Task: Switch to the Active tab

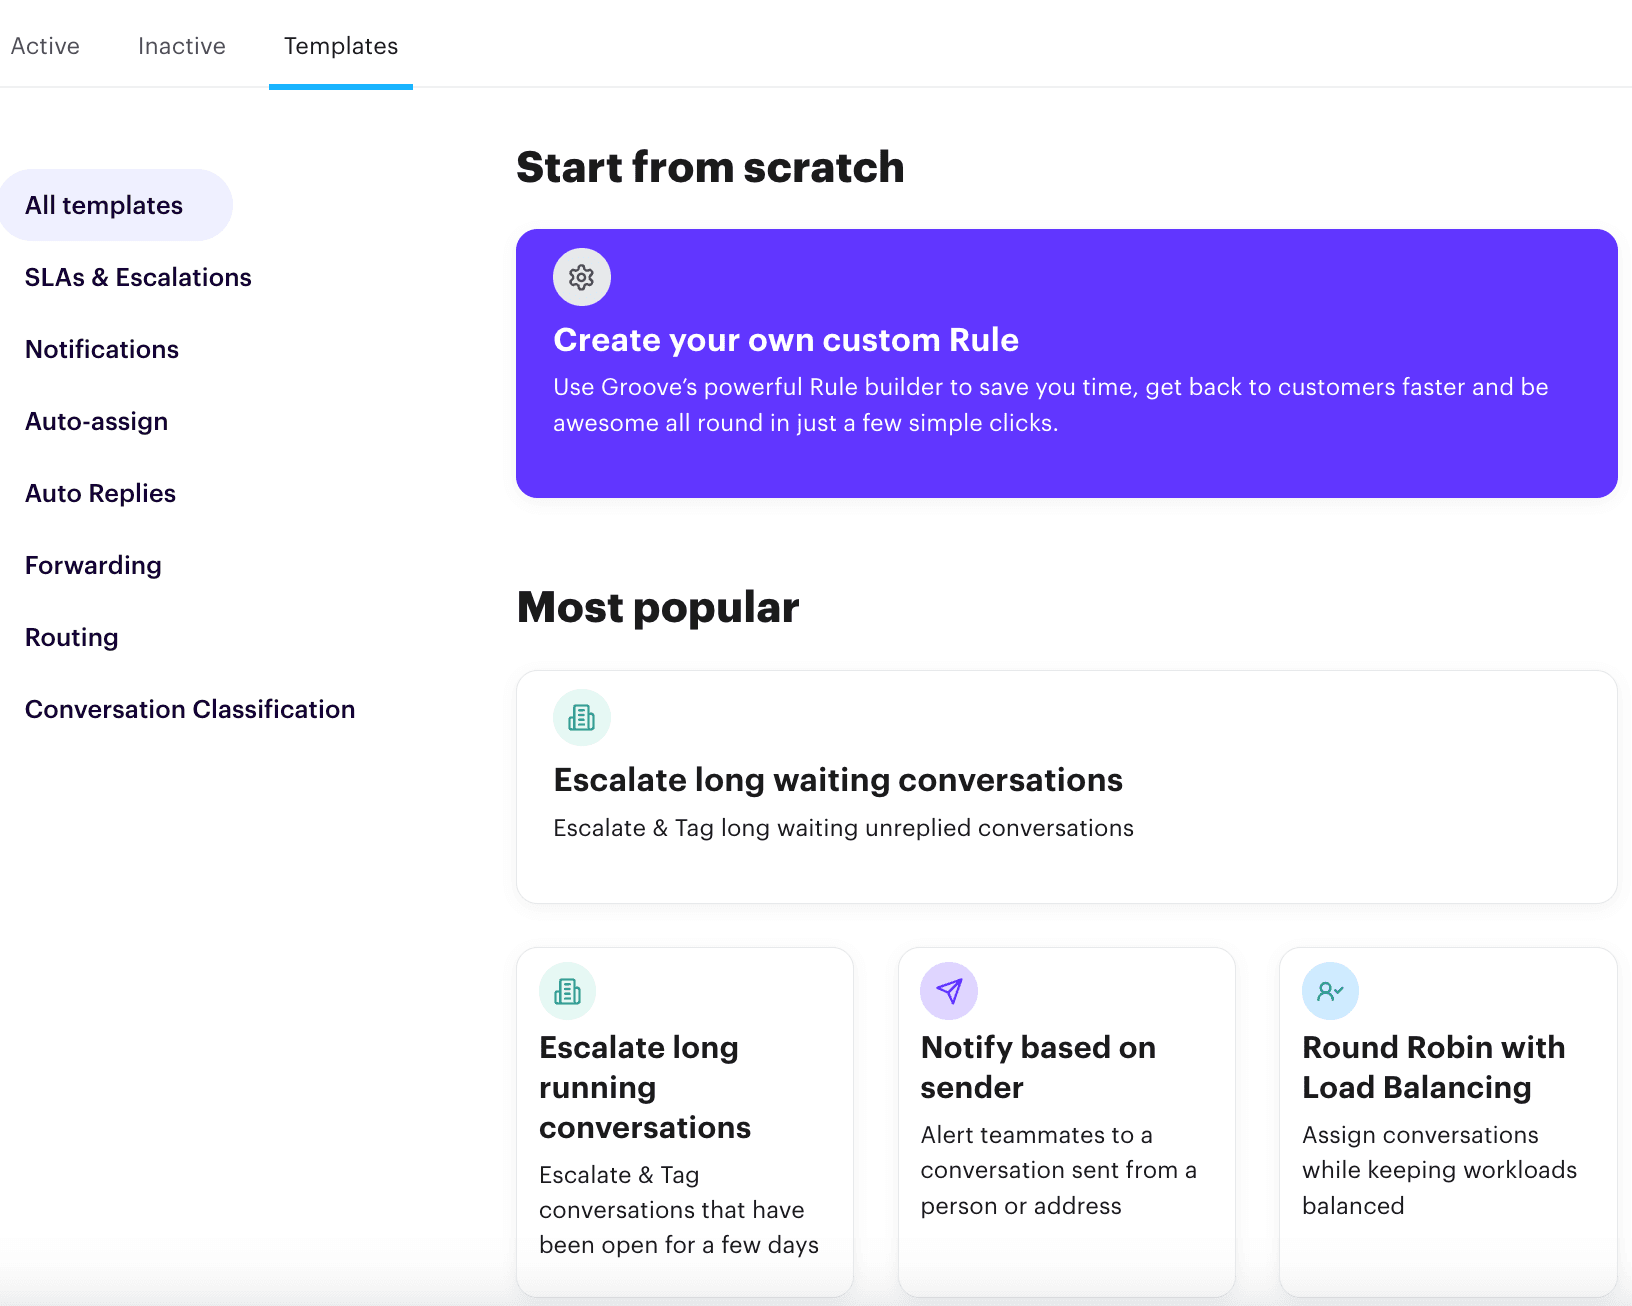Action: [x=45, y=46]
